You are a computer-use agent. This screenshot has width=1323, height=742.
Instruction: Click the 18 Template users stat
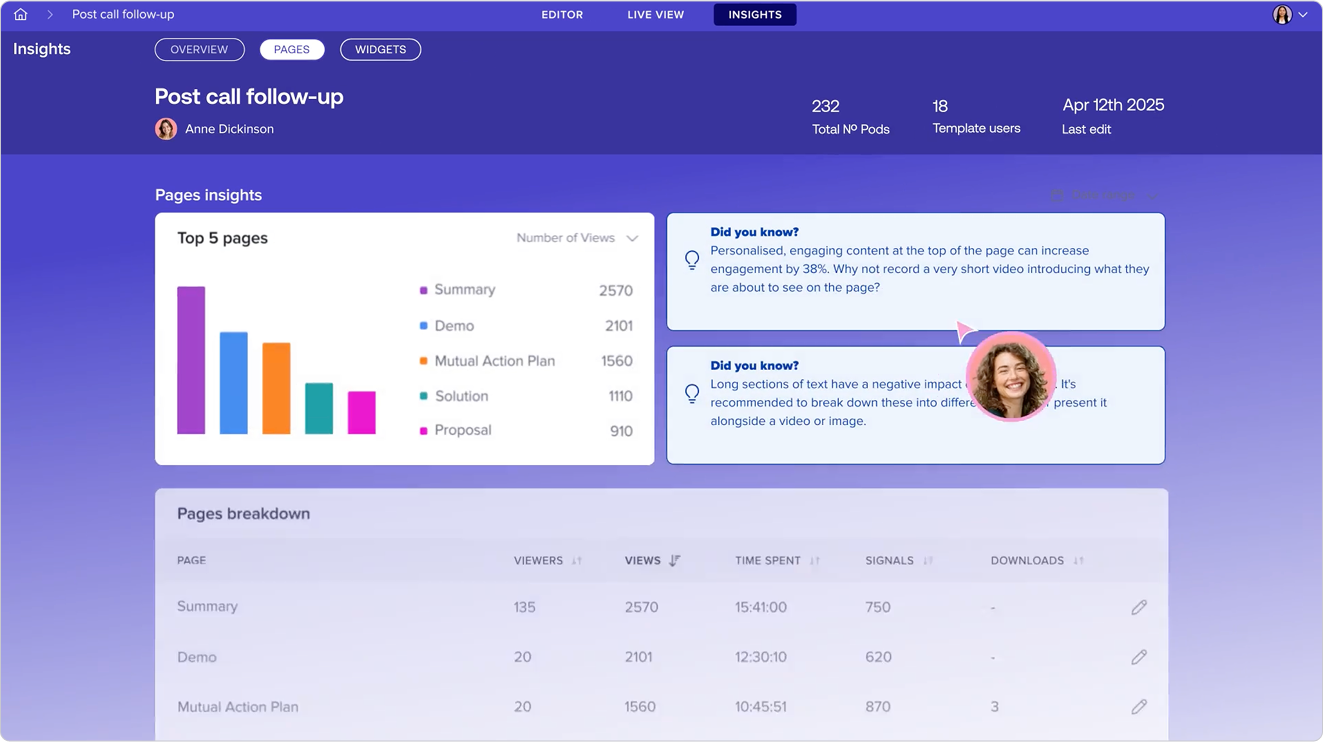976,117
